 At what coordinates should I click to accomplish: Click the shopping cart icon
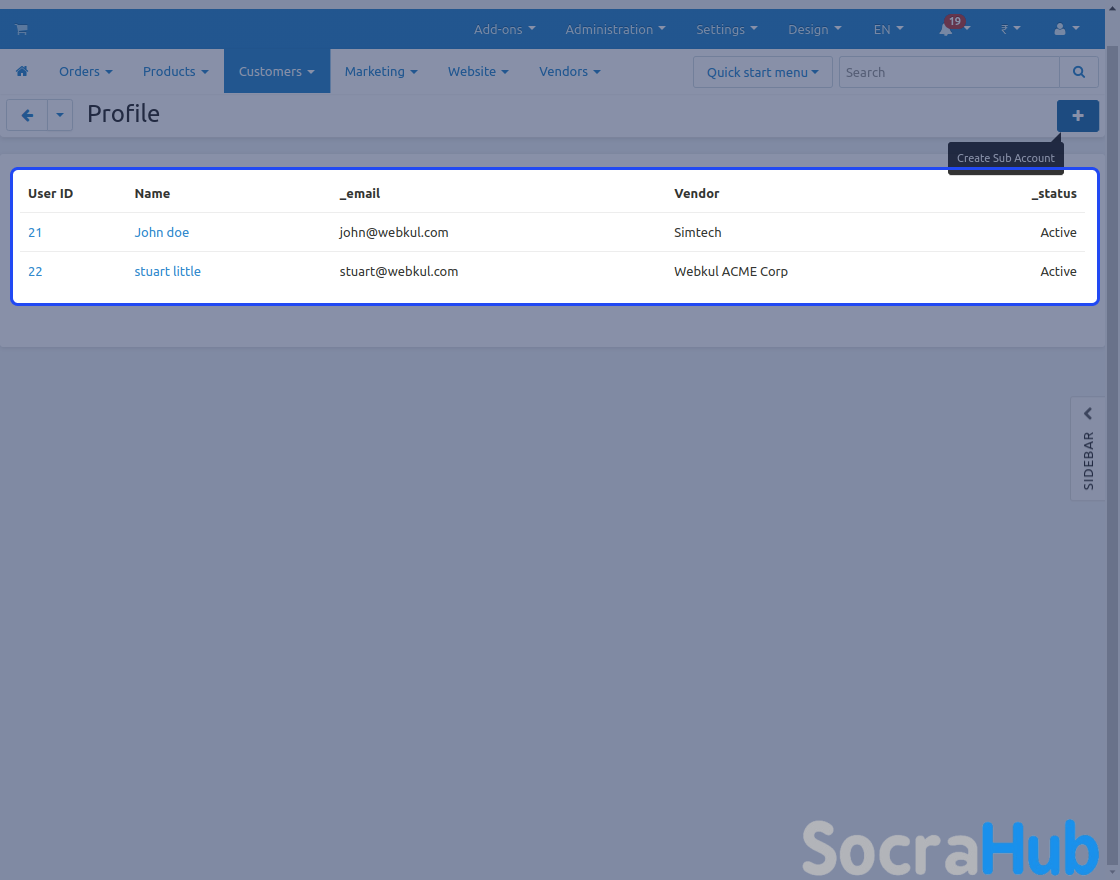tap(21, 30)
